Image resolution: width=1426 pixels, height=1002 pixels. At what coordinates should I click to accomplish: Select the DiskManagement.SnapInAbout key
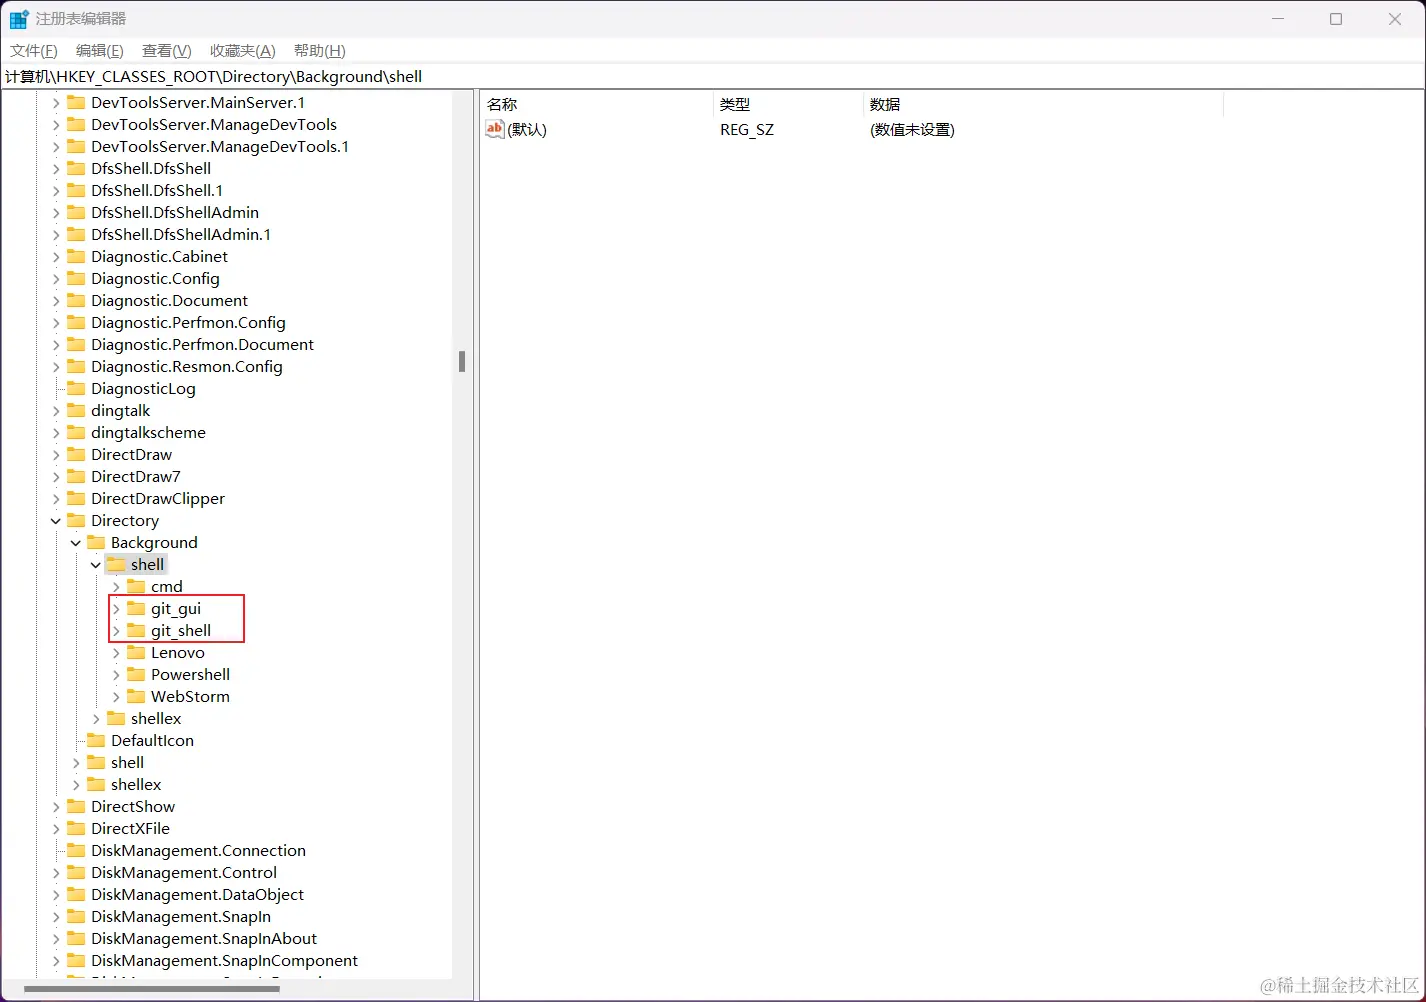204,938
